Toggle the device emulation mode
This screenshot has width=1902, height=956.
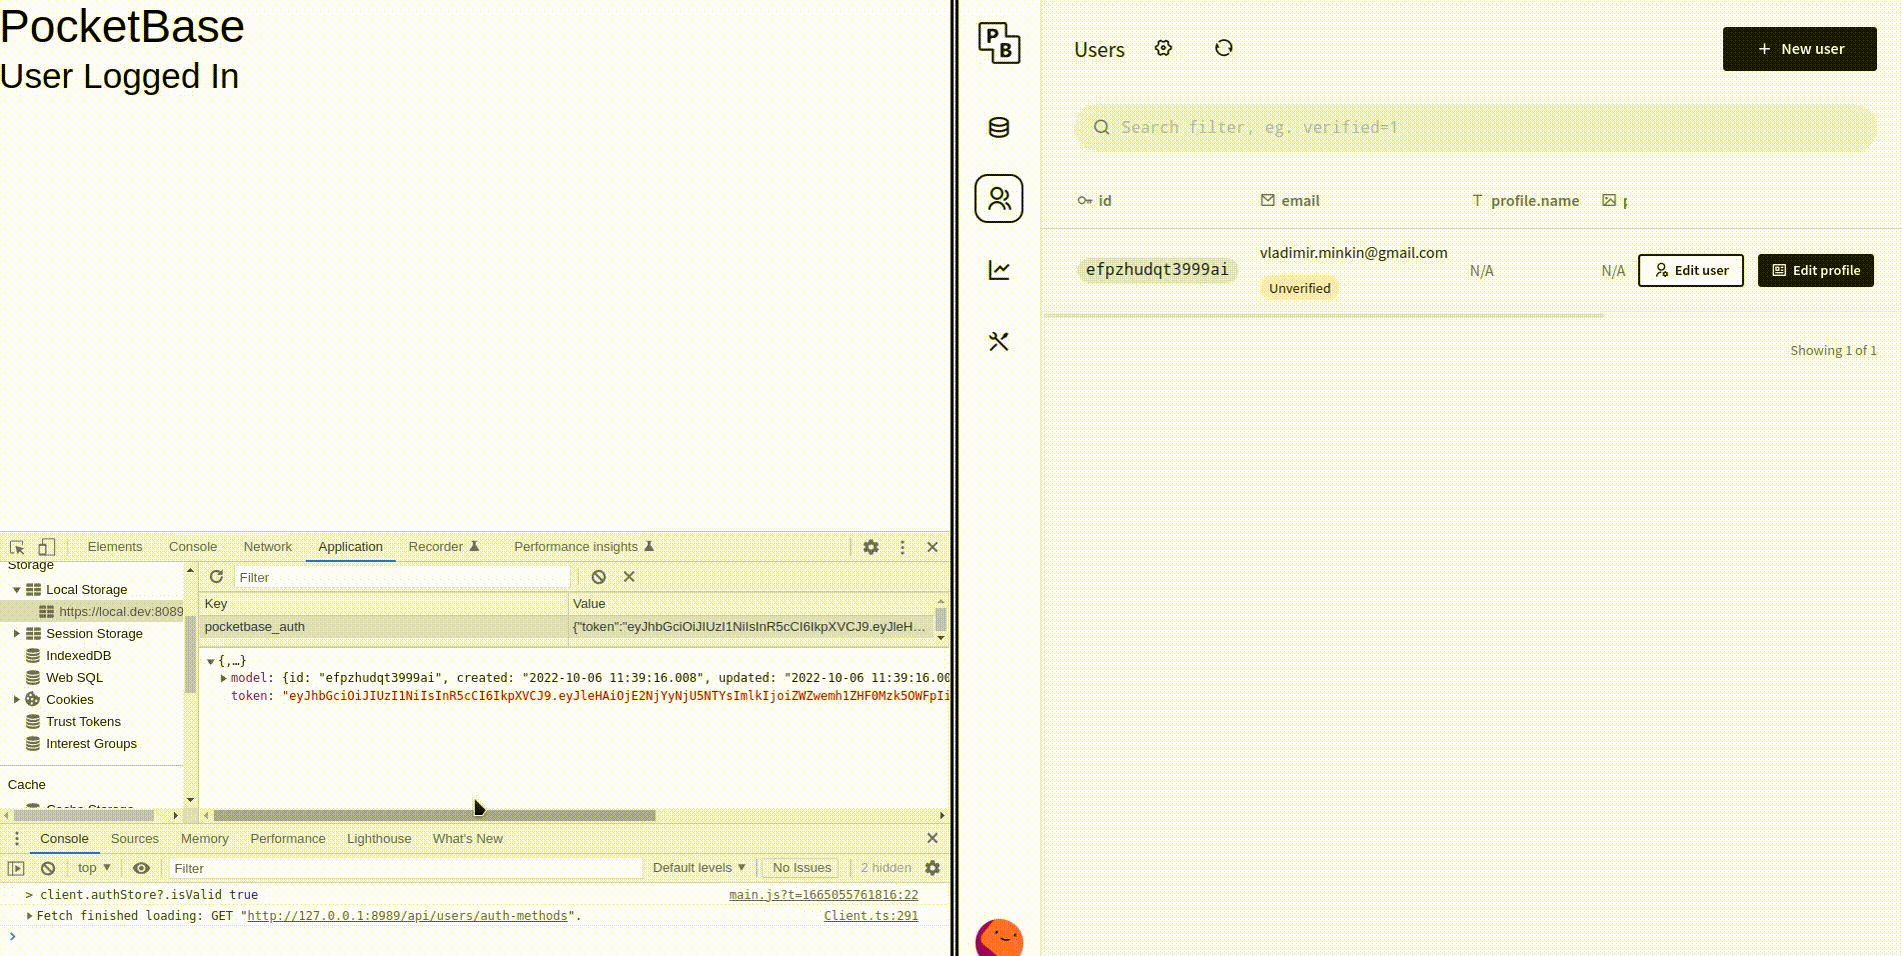point(46,547)
